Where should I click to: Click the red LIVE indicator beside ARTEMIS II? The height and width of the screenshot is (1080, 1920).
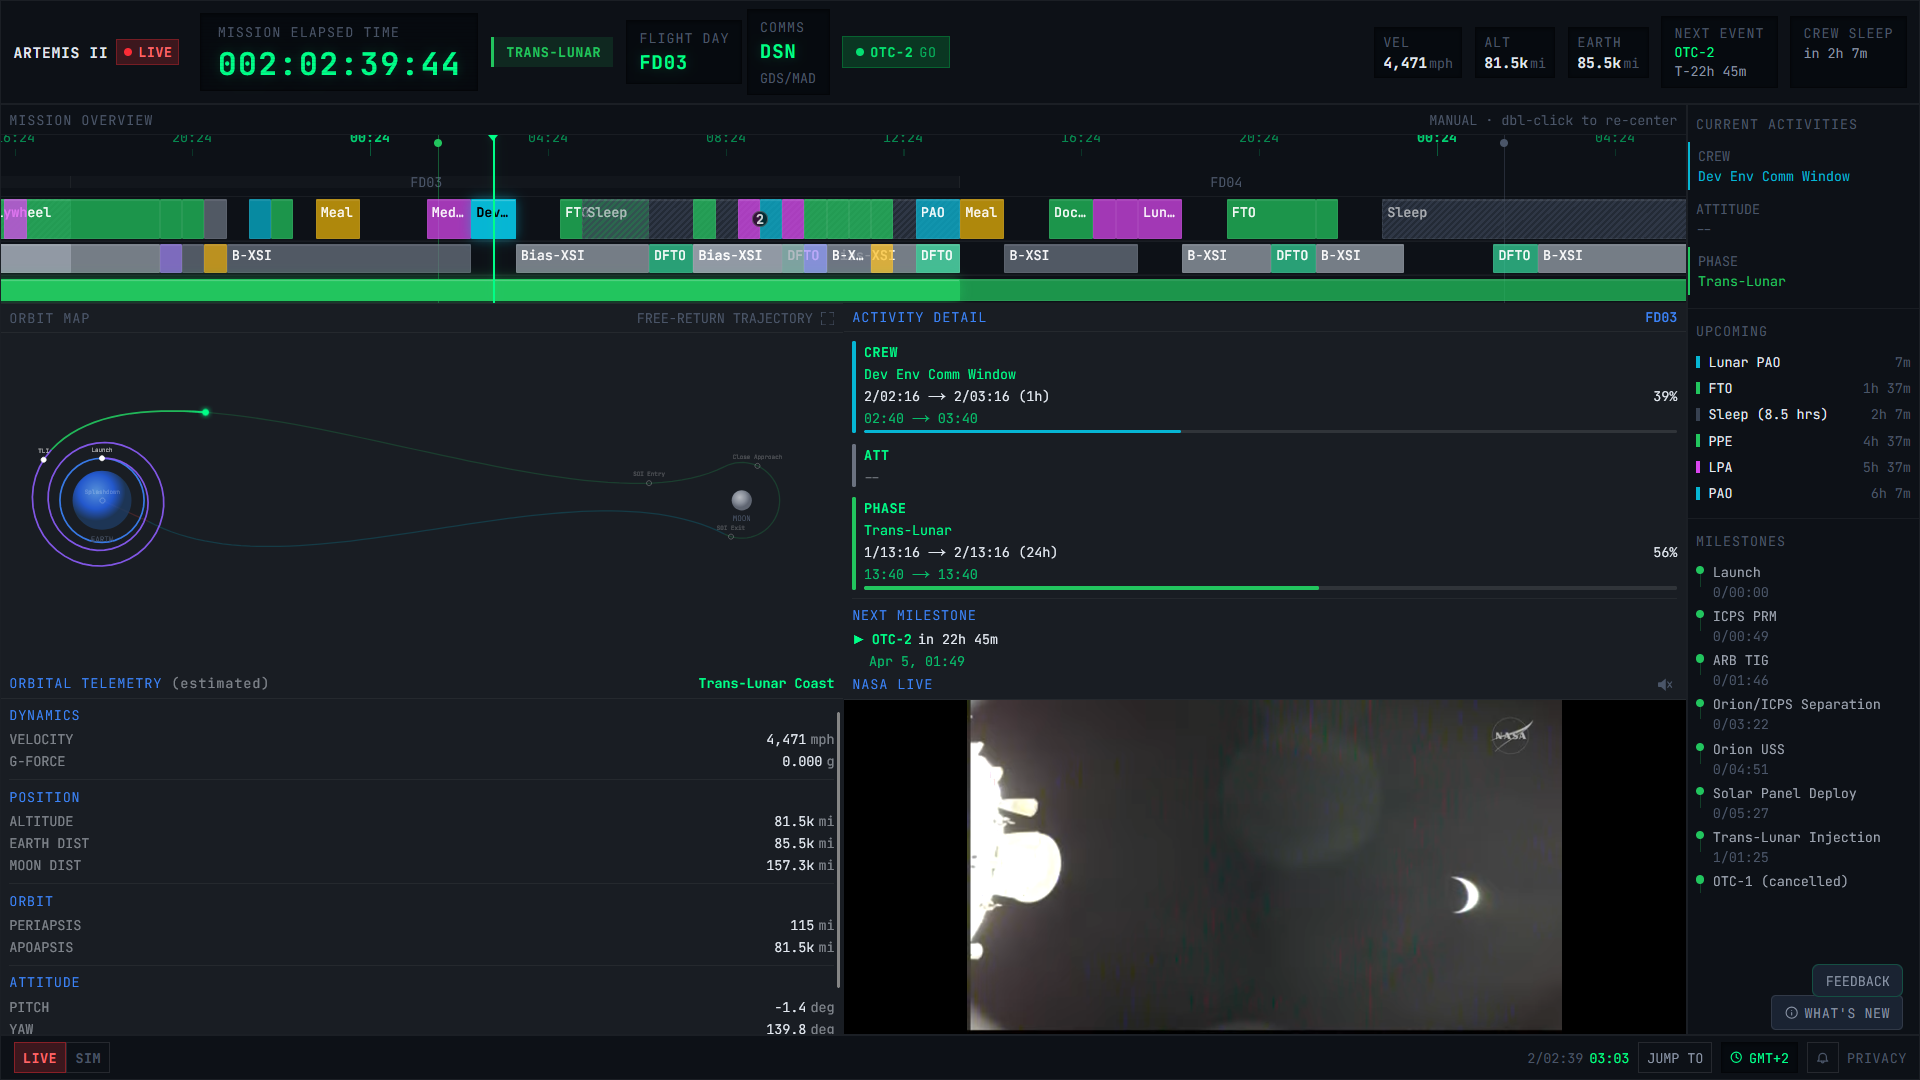tap(147, 52)
